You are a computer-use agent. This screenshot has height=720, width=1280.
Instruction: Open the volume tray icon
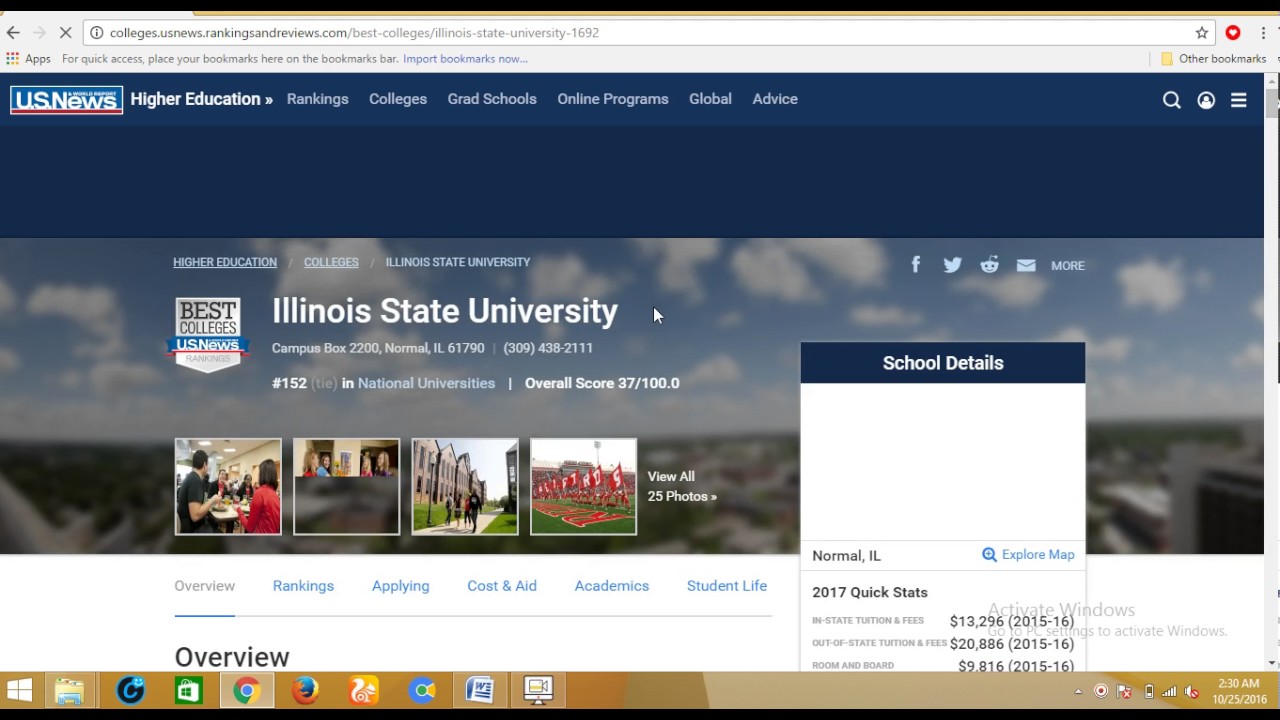(1191, 691)
